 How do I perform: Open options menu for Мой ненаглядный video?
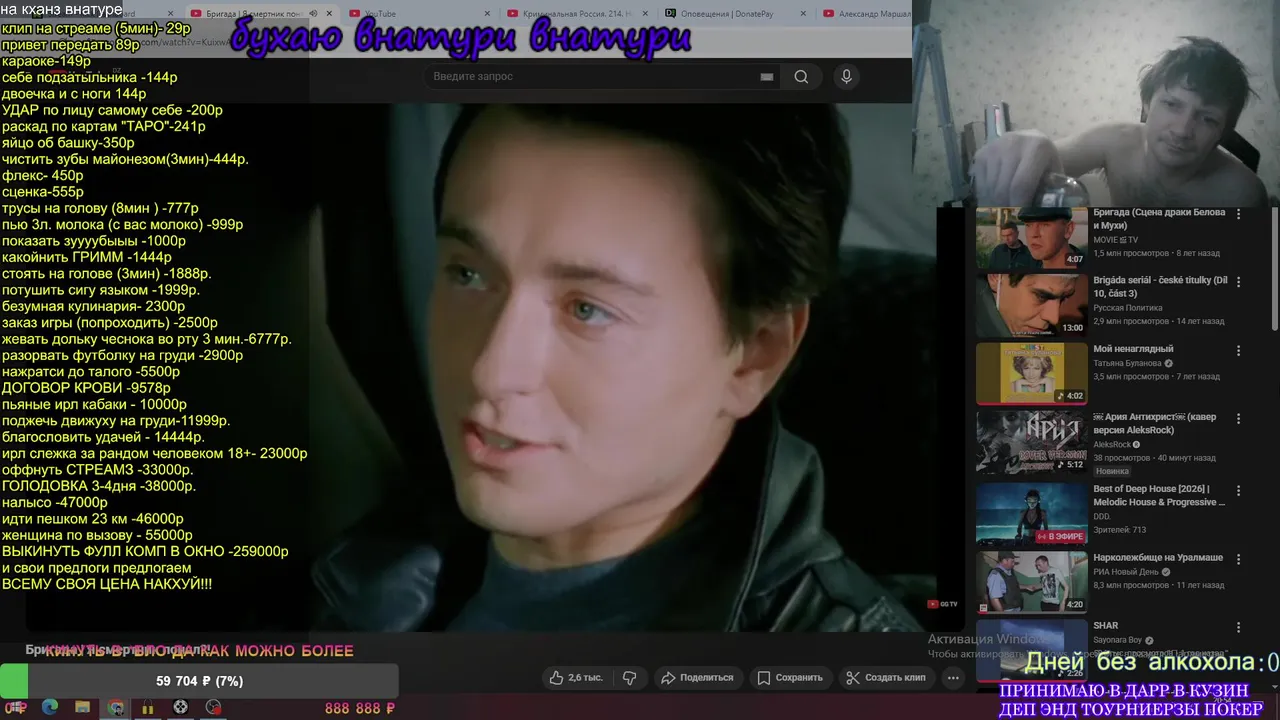point(1238,350)
